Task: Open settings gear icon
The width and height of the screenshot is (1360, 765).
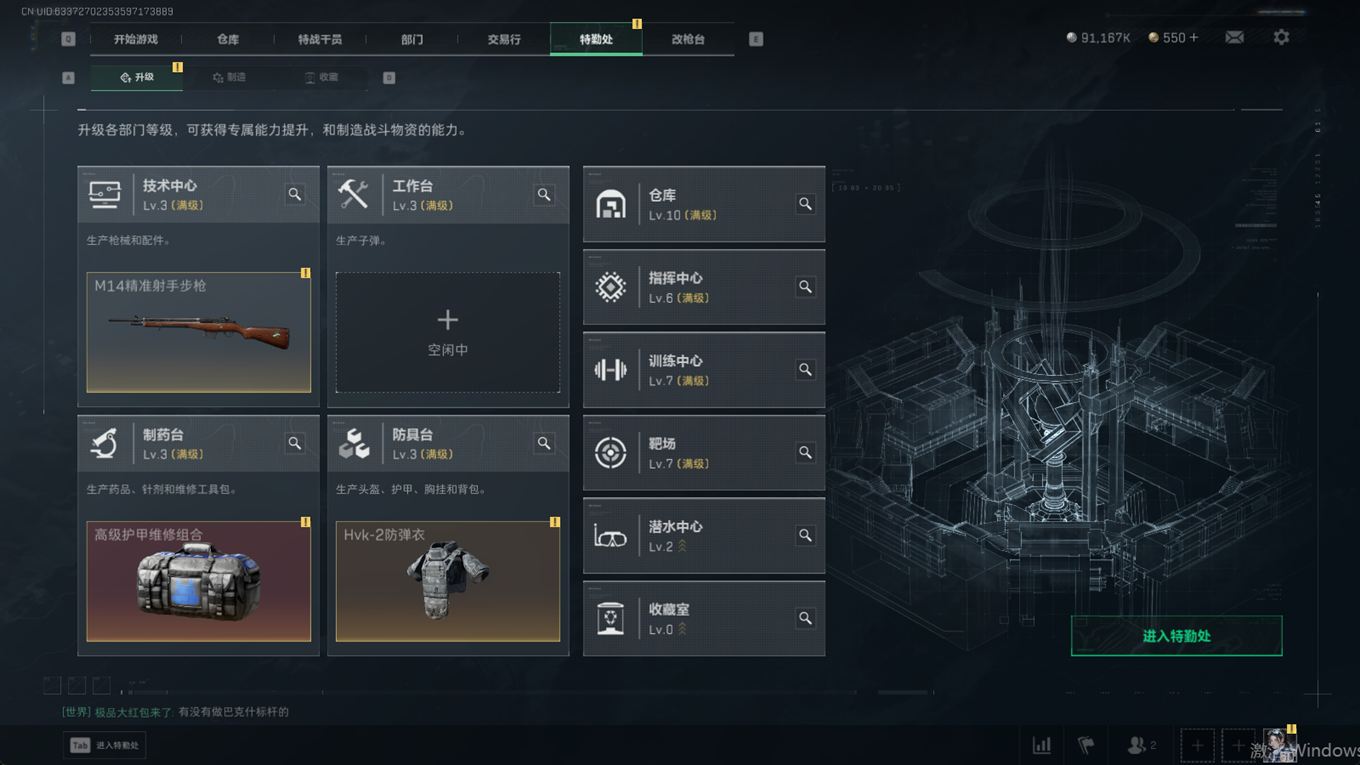Action: tap(1281, 37)
